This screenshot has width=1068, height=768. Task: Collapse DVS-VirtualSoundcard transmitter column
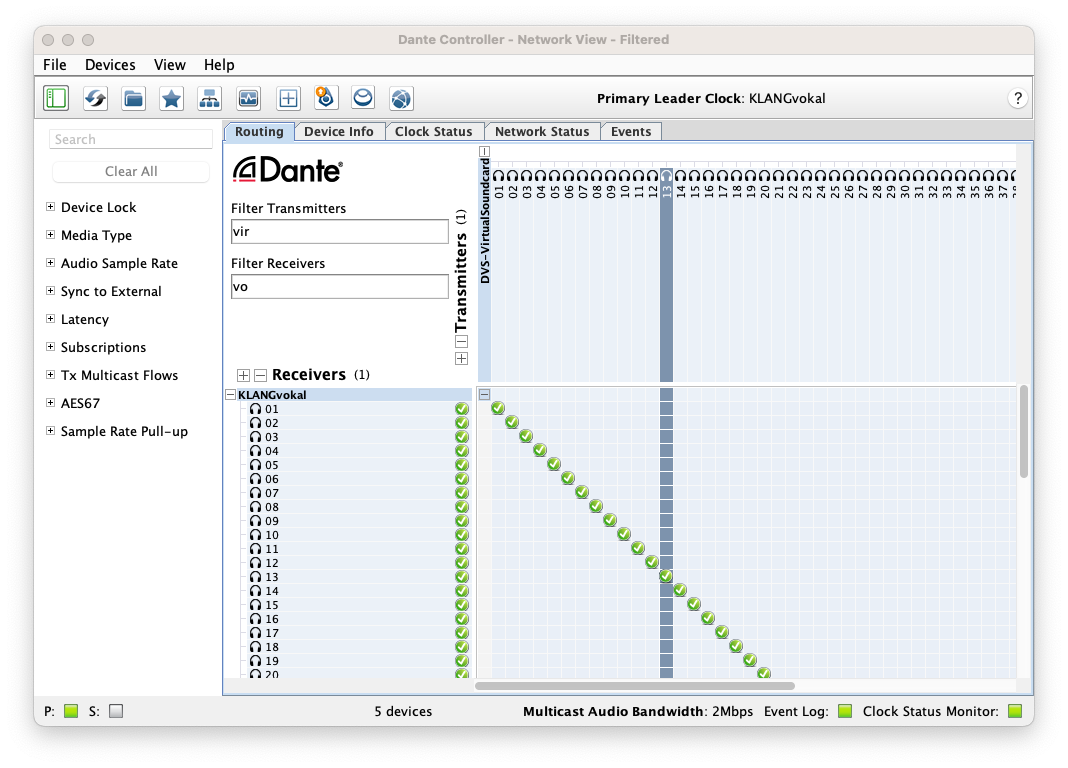pos(484,151)
